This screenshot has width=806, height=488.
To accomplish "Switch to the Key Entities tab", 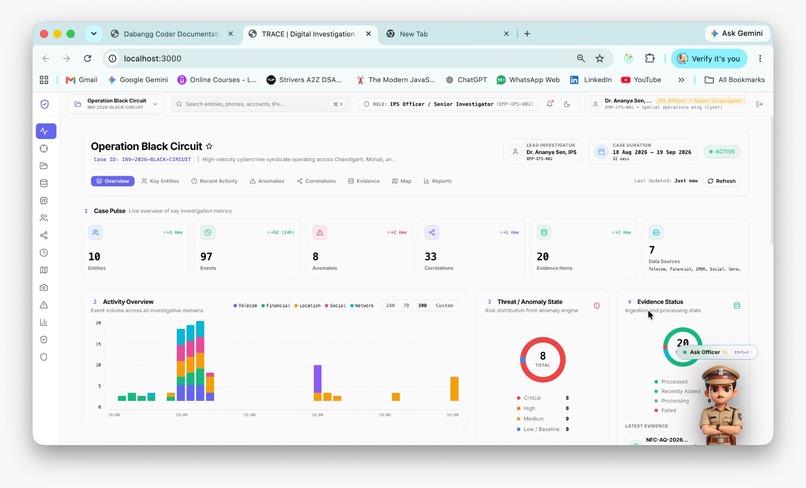I will click(x=160, y=181).
